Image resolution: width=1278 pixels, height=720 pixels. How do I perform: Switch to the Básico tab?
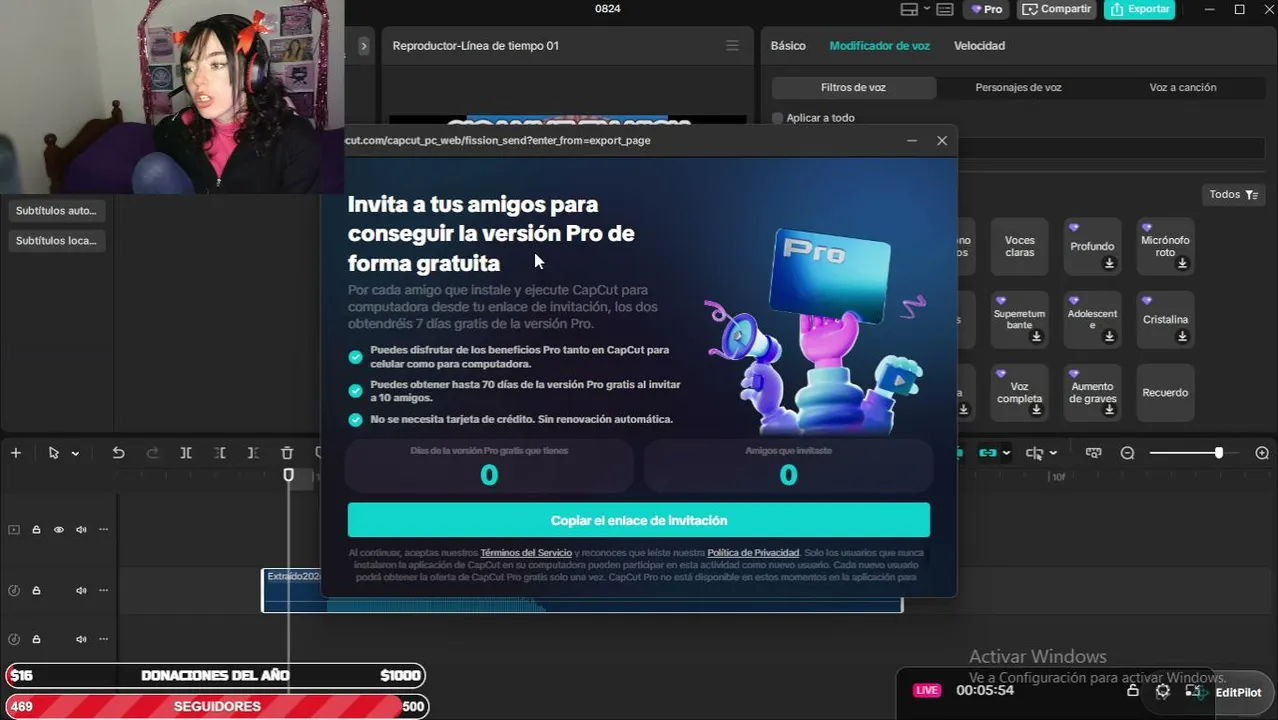click(x=788, y=46)
